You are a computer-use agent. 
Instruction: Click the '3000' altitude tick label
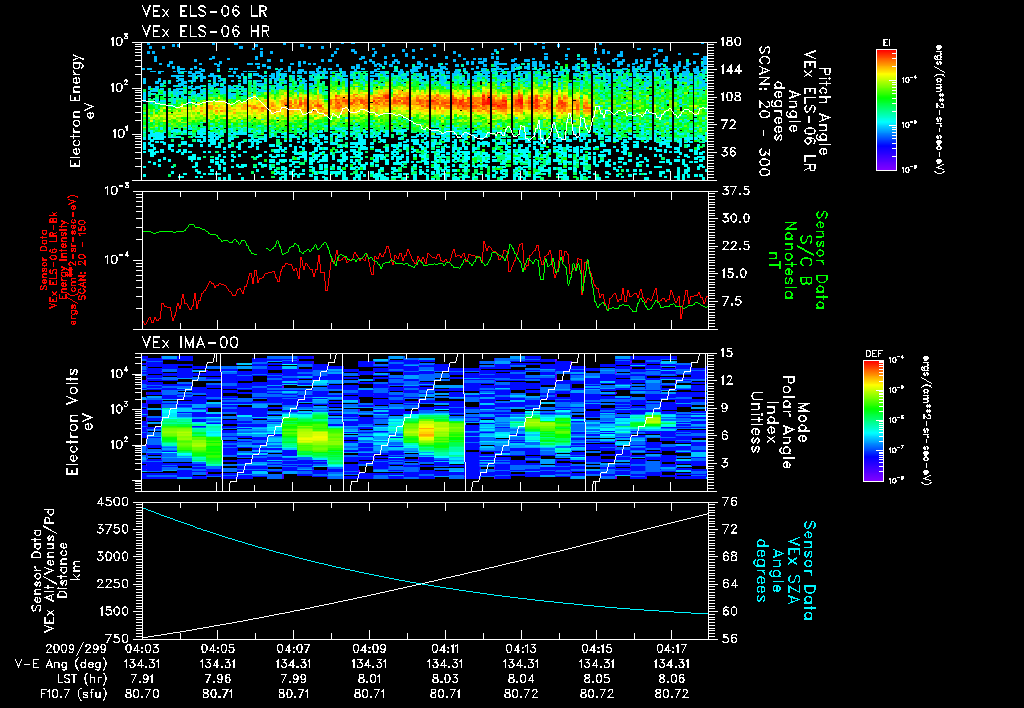coord(112,557)
